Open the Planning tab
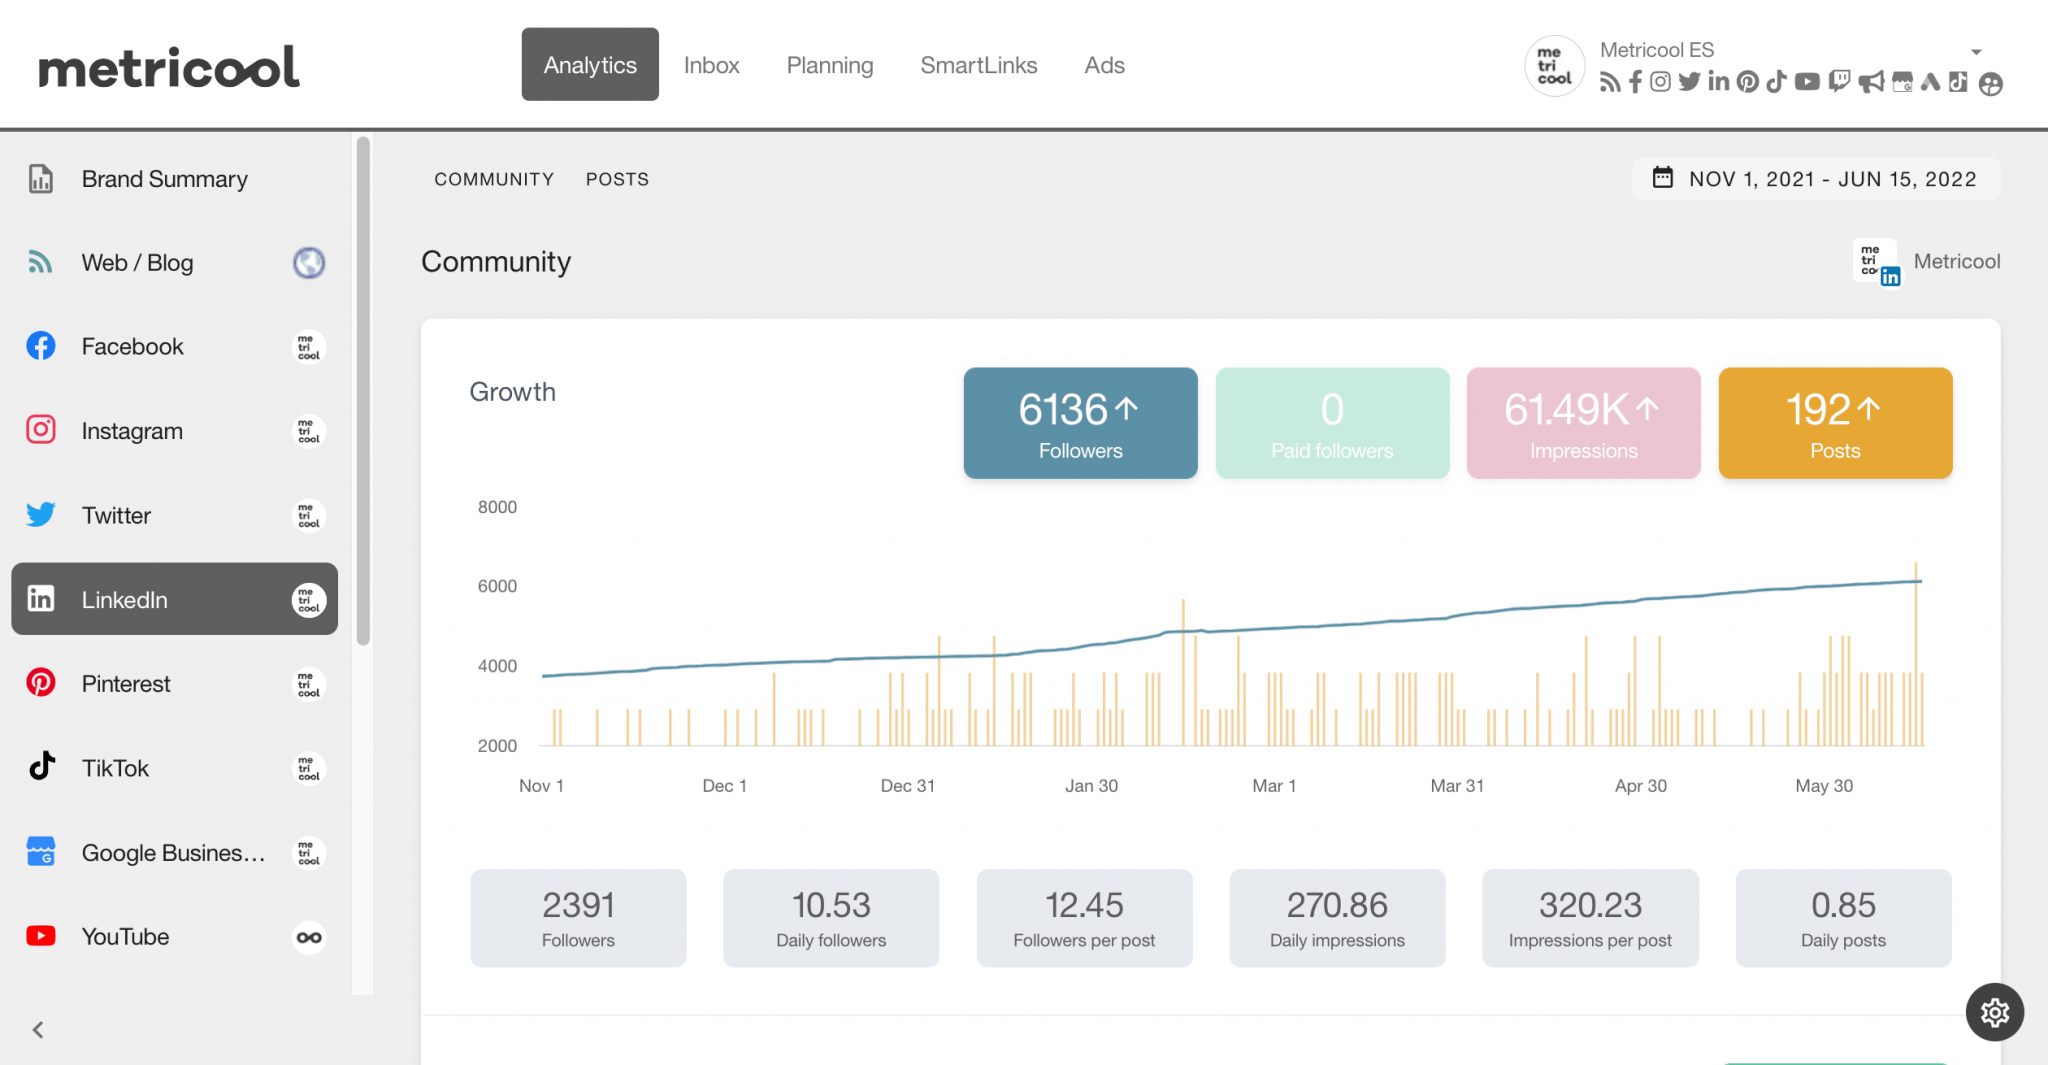The height and width of the screenshot is (1065, 2048). [x=829, y=65]
